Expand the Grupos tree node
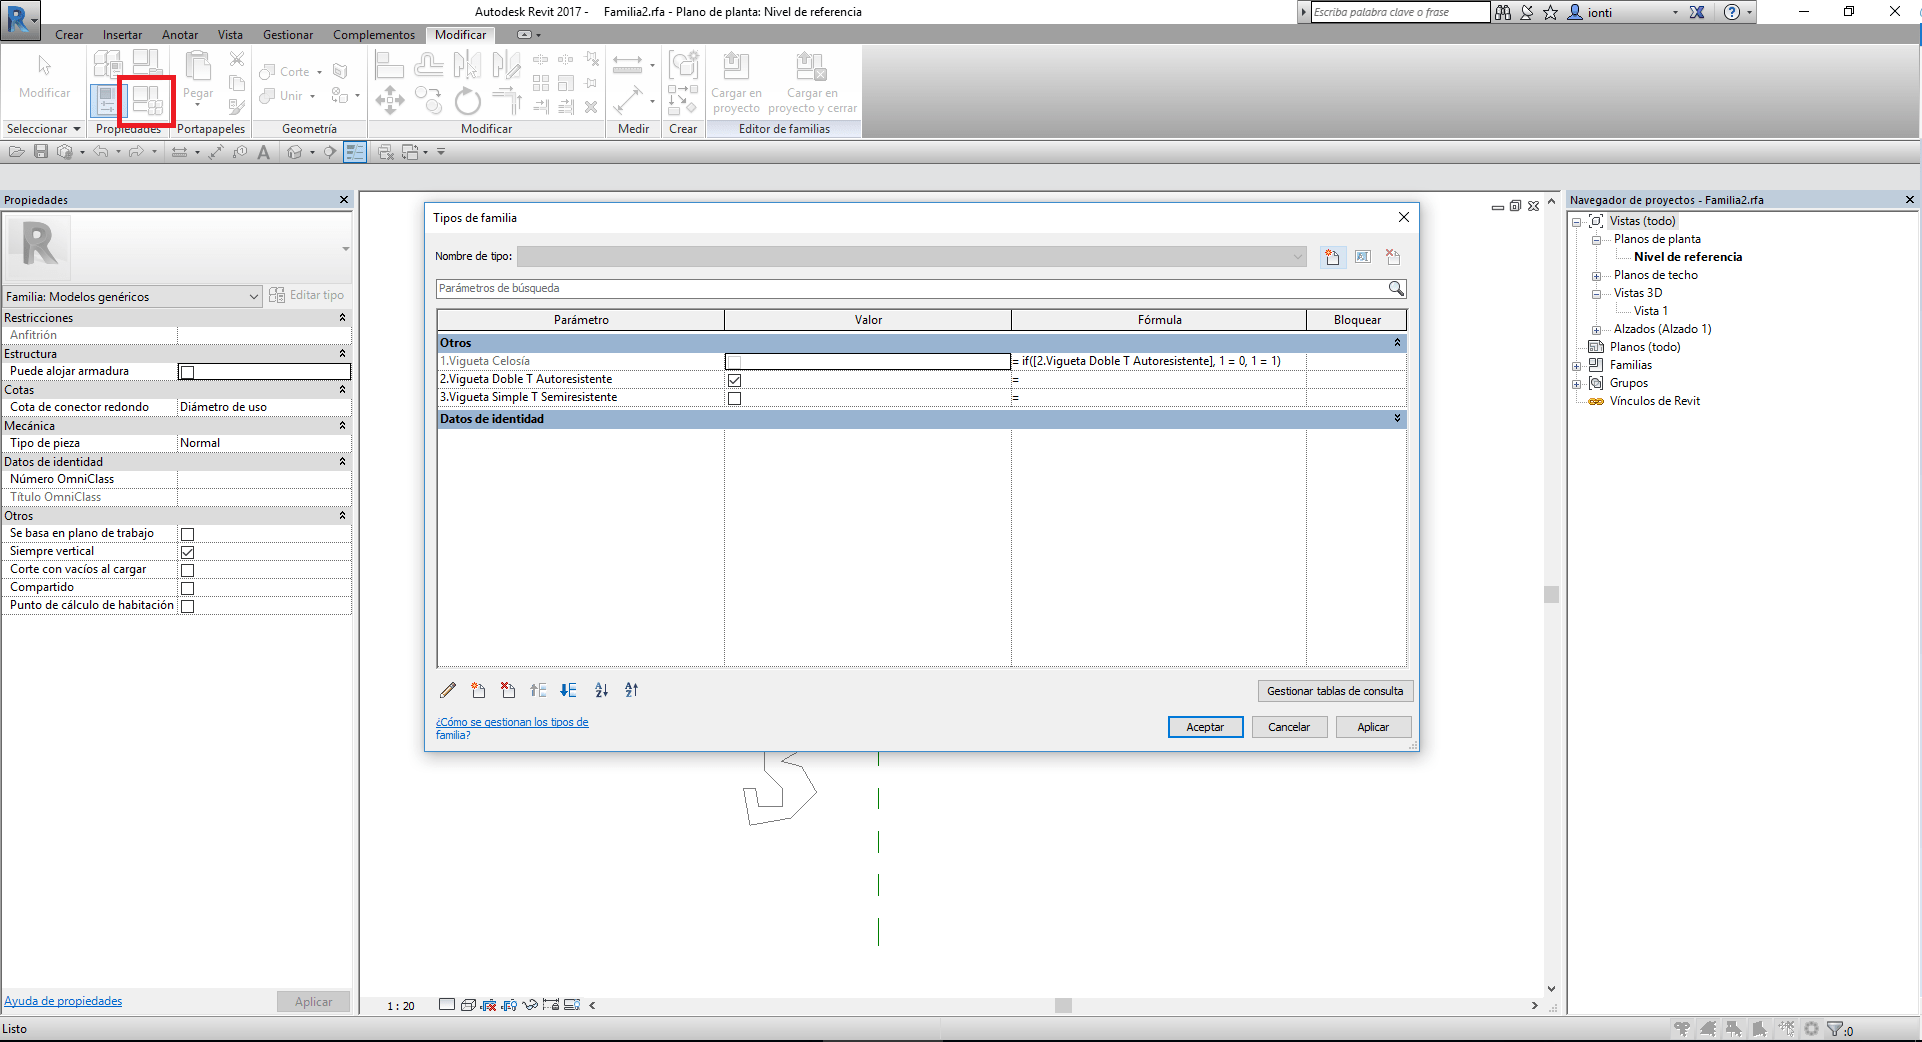The height and width of the screenshot is (1042, 1922). [1577, 384]
